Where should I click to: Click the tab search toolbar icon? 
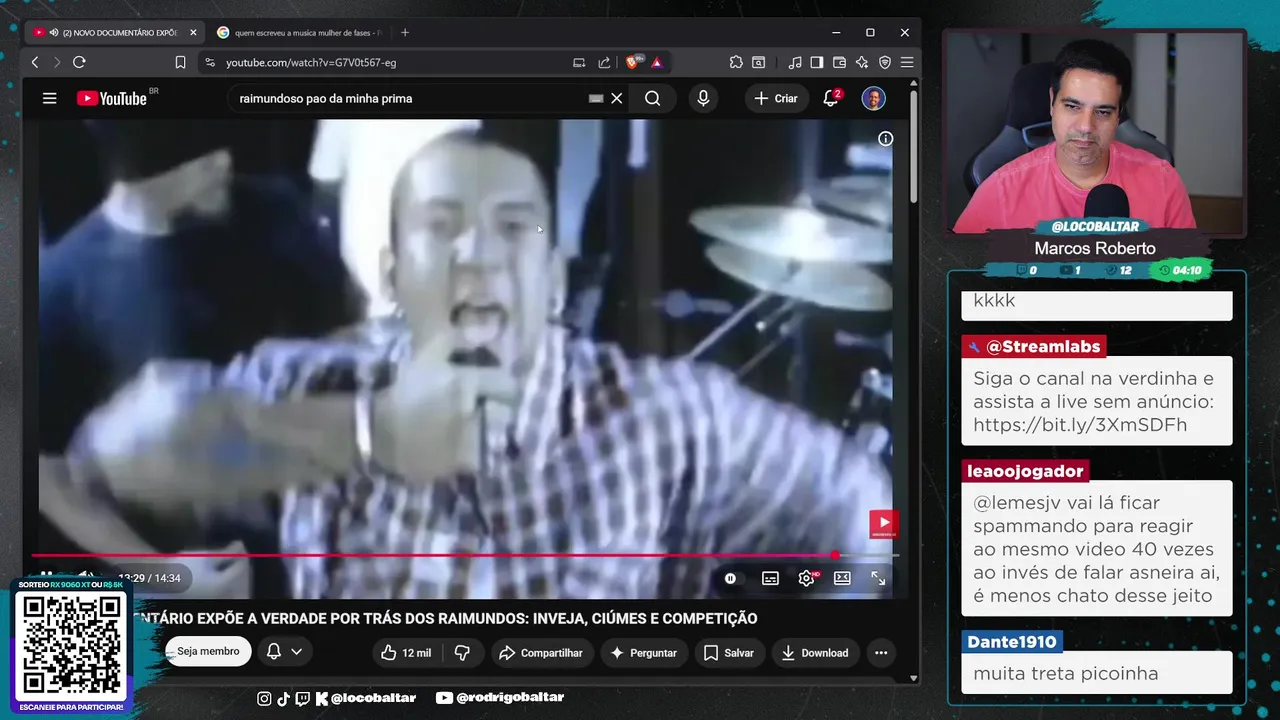(x=759, y=62)
